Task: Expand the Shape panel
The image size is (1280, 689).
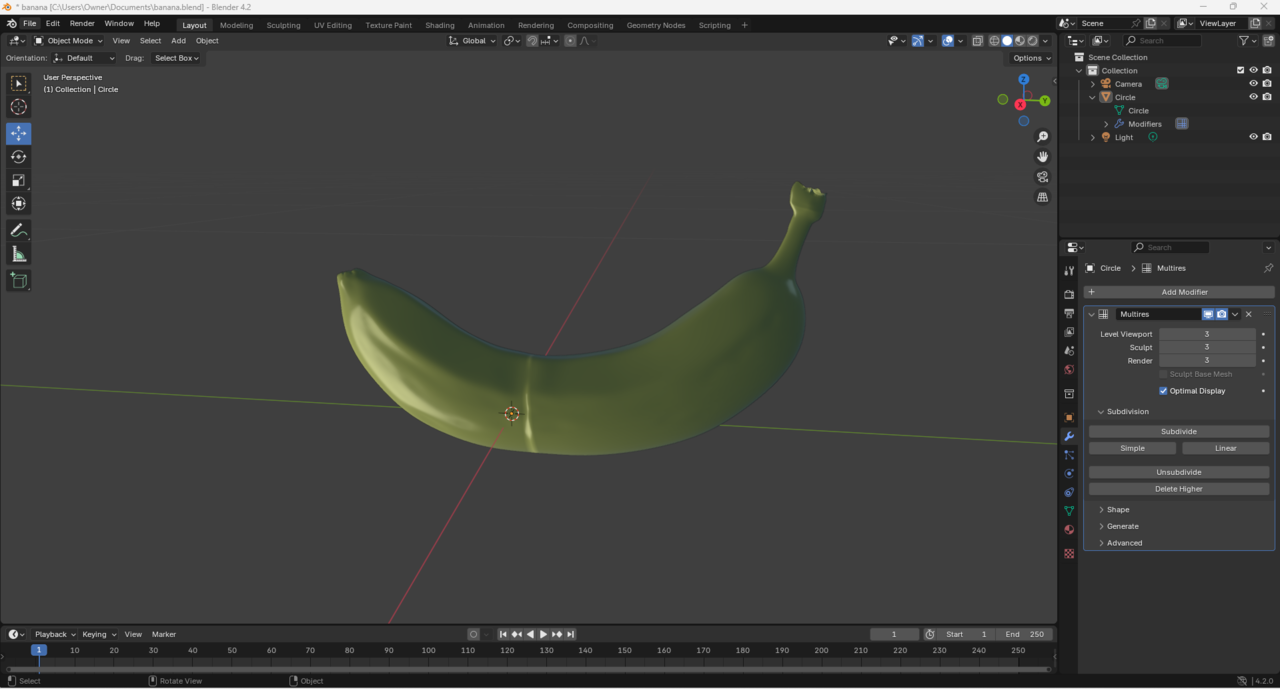Action: [1117, 510]
